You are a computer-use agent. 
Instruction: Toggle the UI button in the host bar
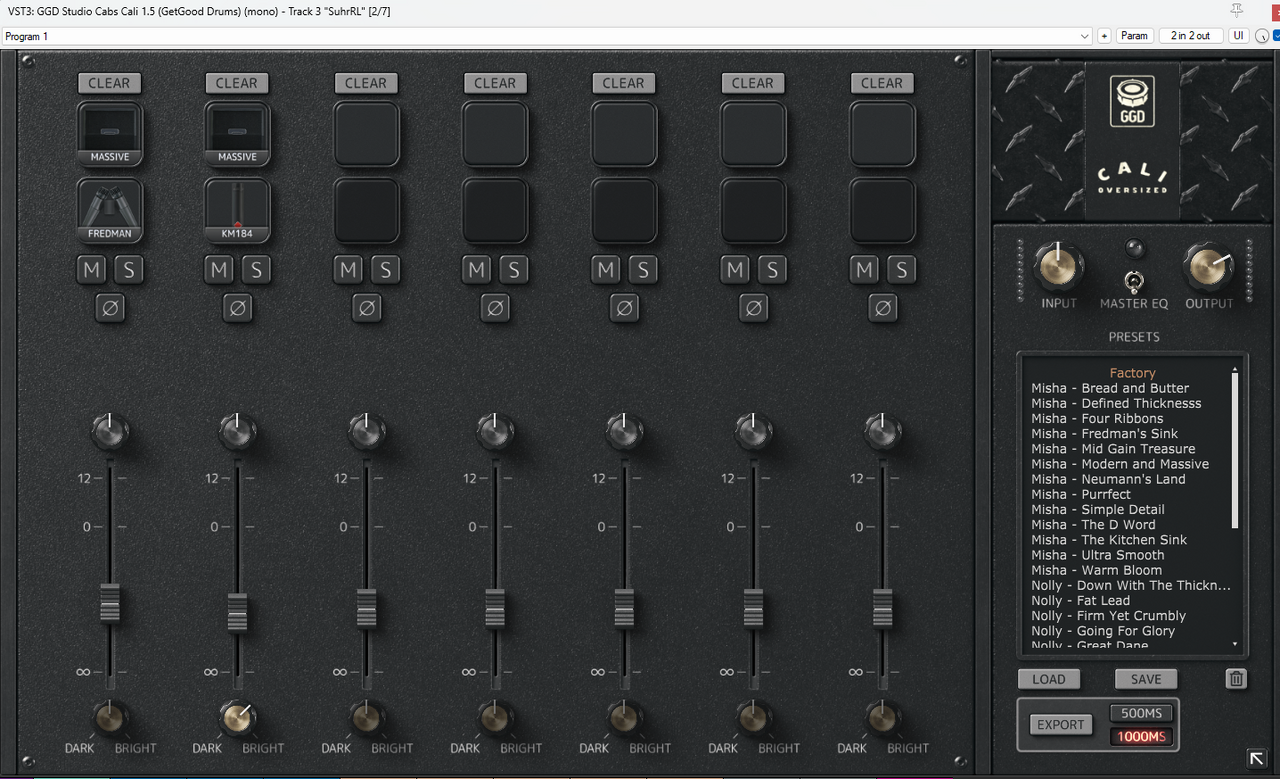[x=1239, y=36]
